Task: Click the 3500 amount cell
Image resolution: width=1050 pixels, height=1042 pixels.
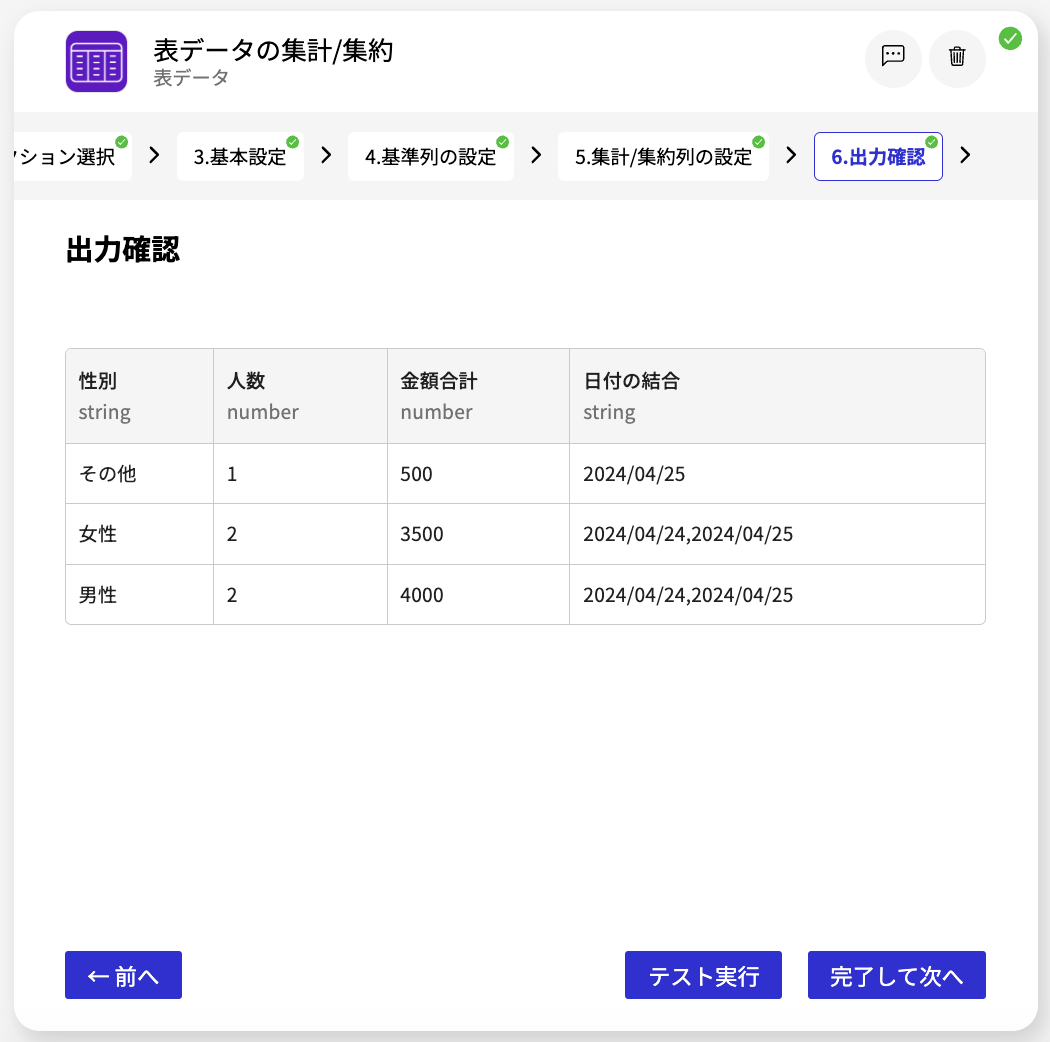Action: coord(478,534)
